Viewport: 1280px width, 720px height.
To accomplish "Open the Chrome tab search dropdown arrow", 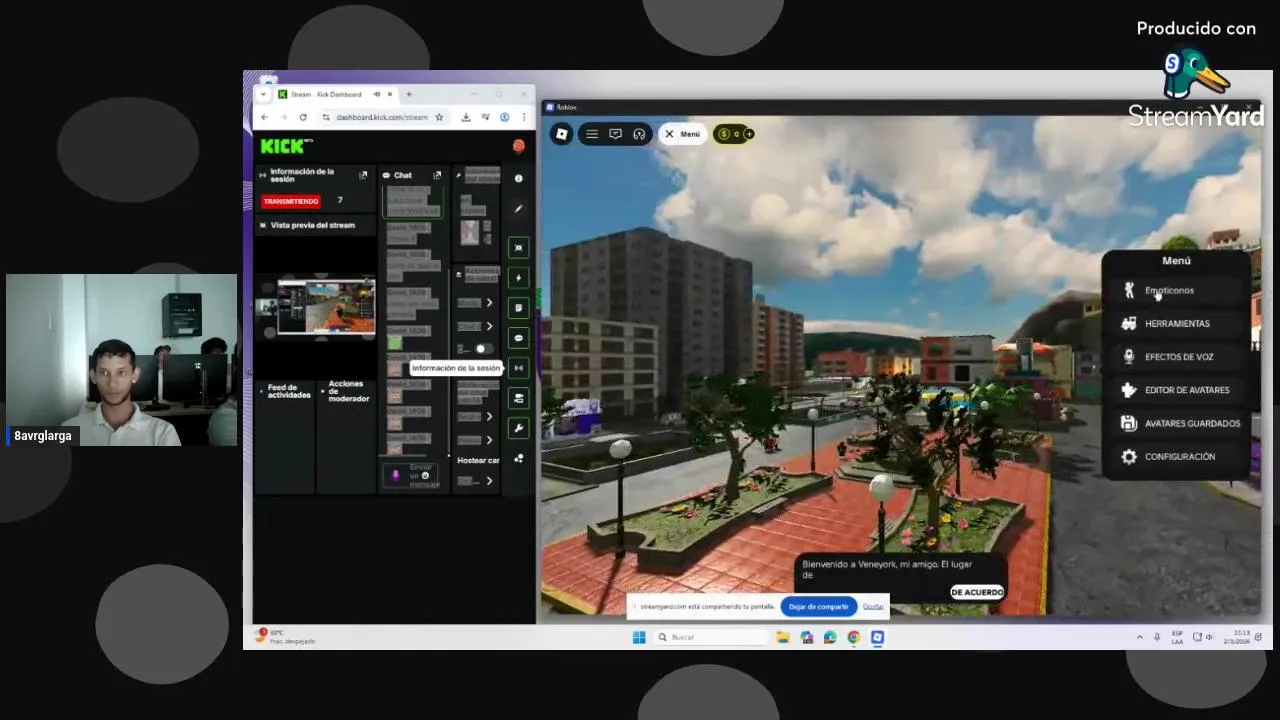I will 263,94.
